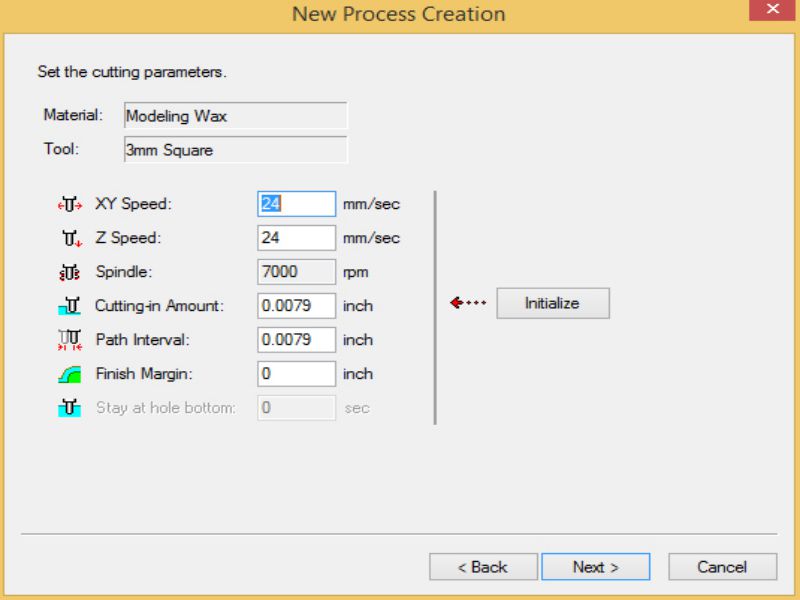
Task: Click the Spindle rpm field
Action: pyautogui.click(x=297, y=272)
